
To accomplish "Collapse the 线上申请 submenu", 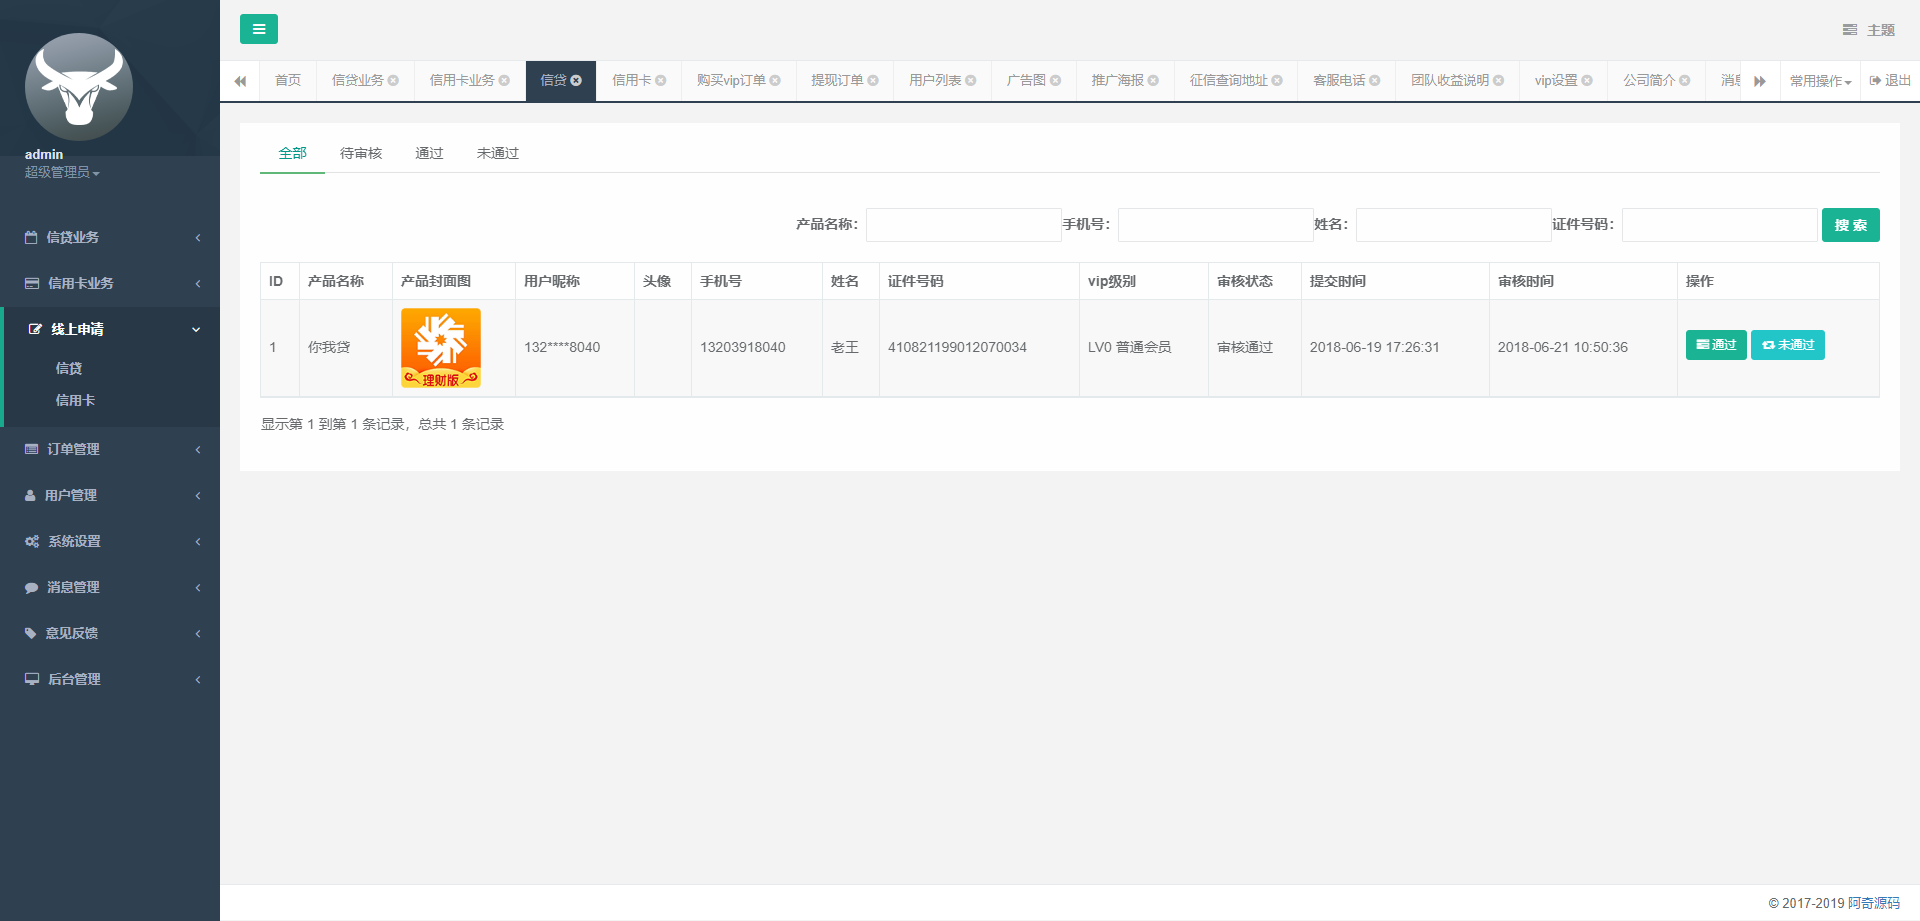I will [195, 329].
